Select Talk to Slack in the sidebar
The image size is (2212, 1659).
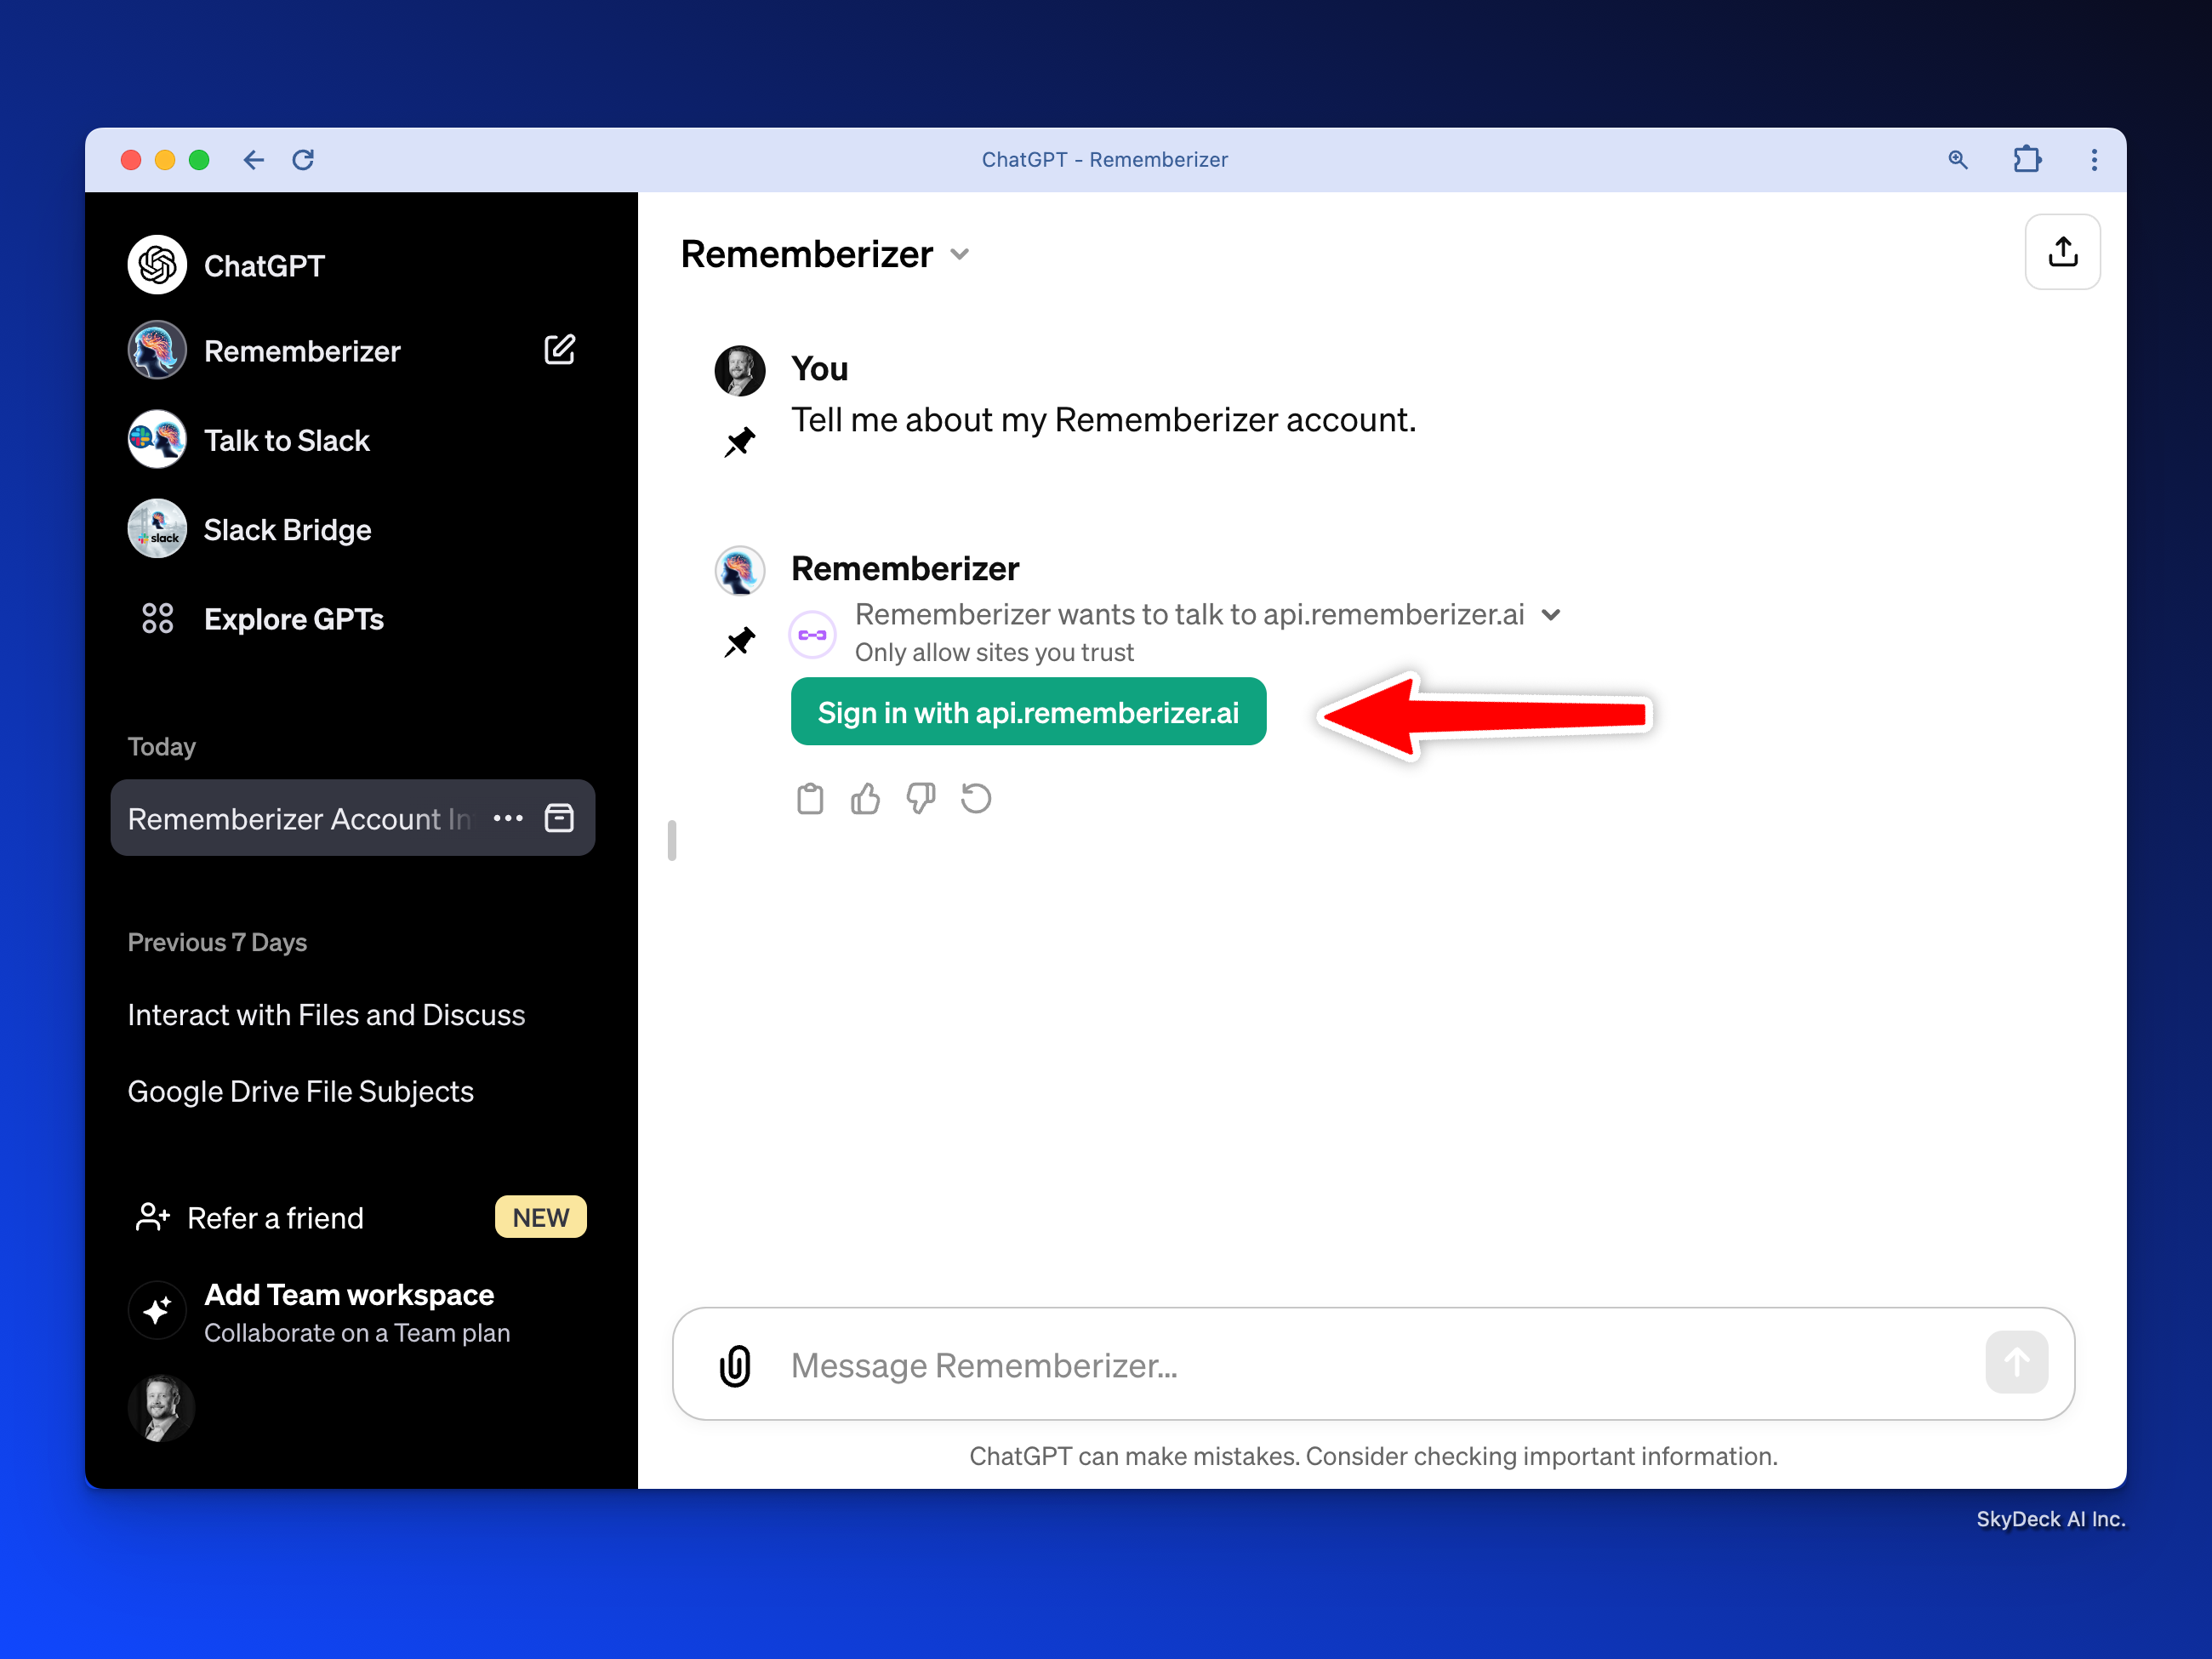tap(286, 440)
